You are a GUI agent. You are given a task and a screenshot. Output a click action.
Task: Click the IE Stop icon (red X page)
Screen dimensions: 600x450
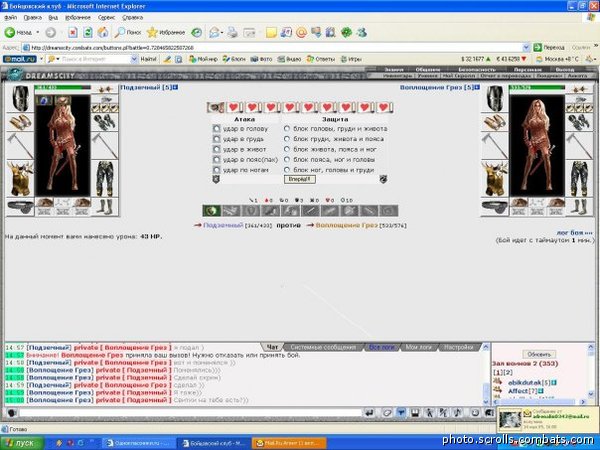point(73,33)
